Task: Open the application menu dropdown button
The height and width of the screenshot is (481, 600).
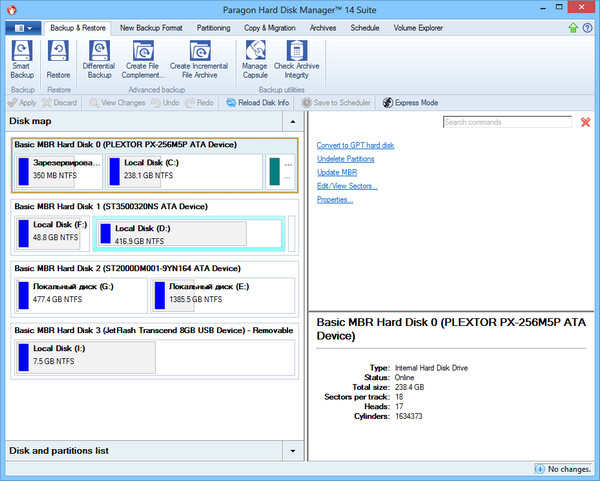Action: tap(22, 28)
